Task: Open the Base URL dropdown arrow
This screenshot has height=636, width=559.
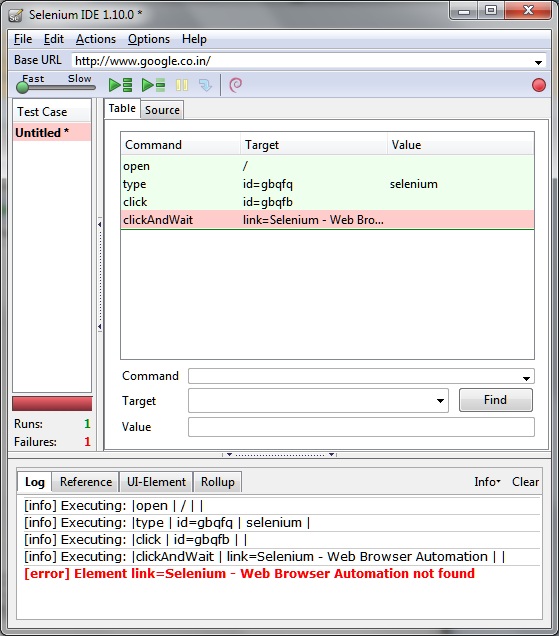Action: [x=538, y=62]
